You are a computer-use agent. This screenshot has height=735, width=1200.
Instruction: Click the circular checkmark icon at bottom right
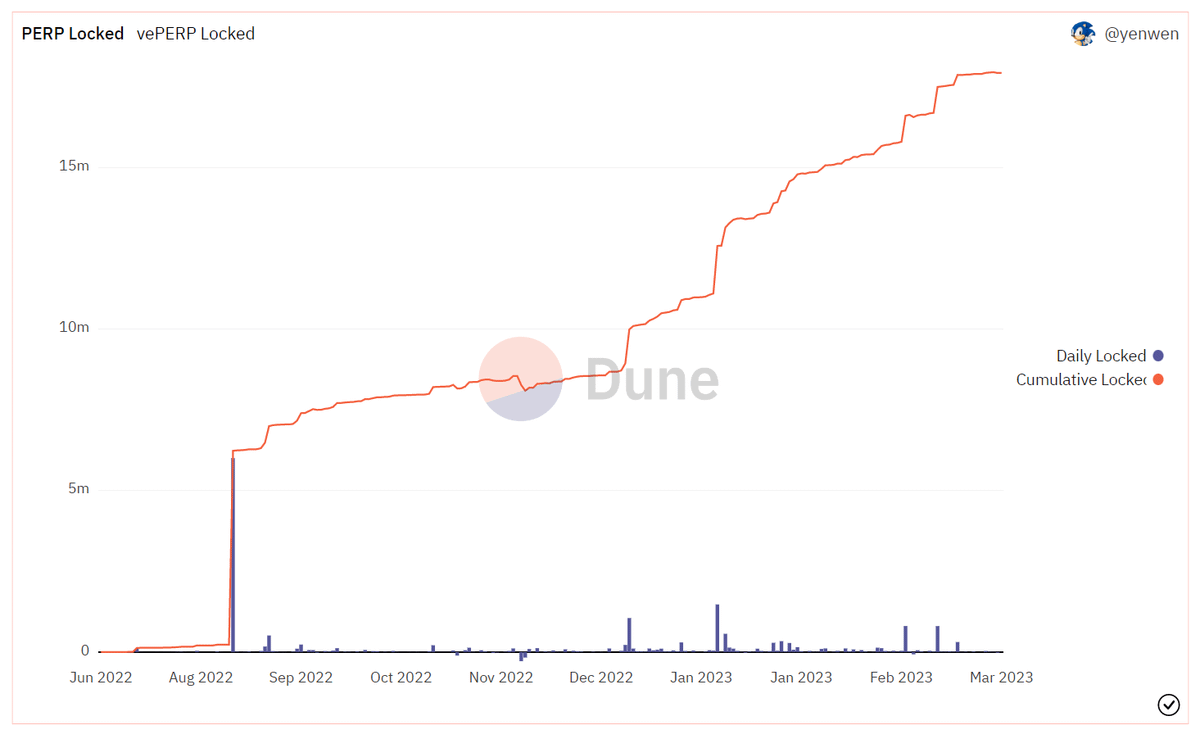pos(1168,705)
